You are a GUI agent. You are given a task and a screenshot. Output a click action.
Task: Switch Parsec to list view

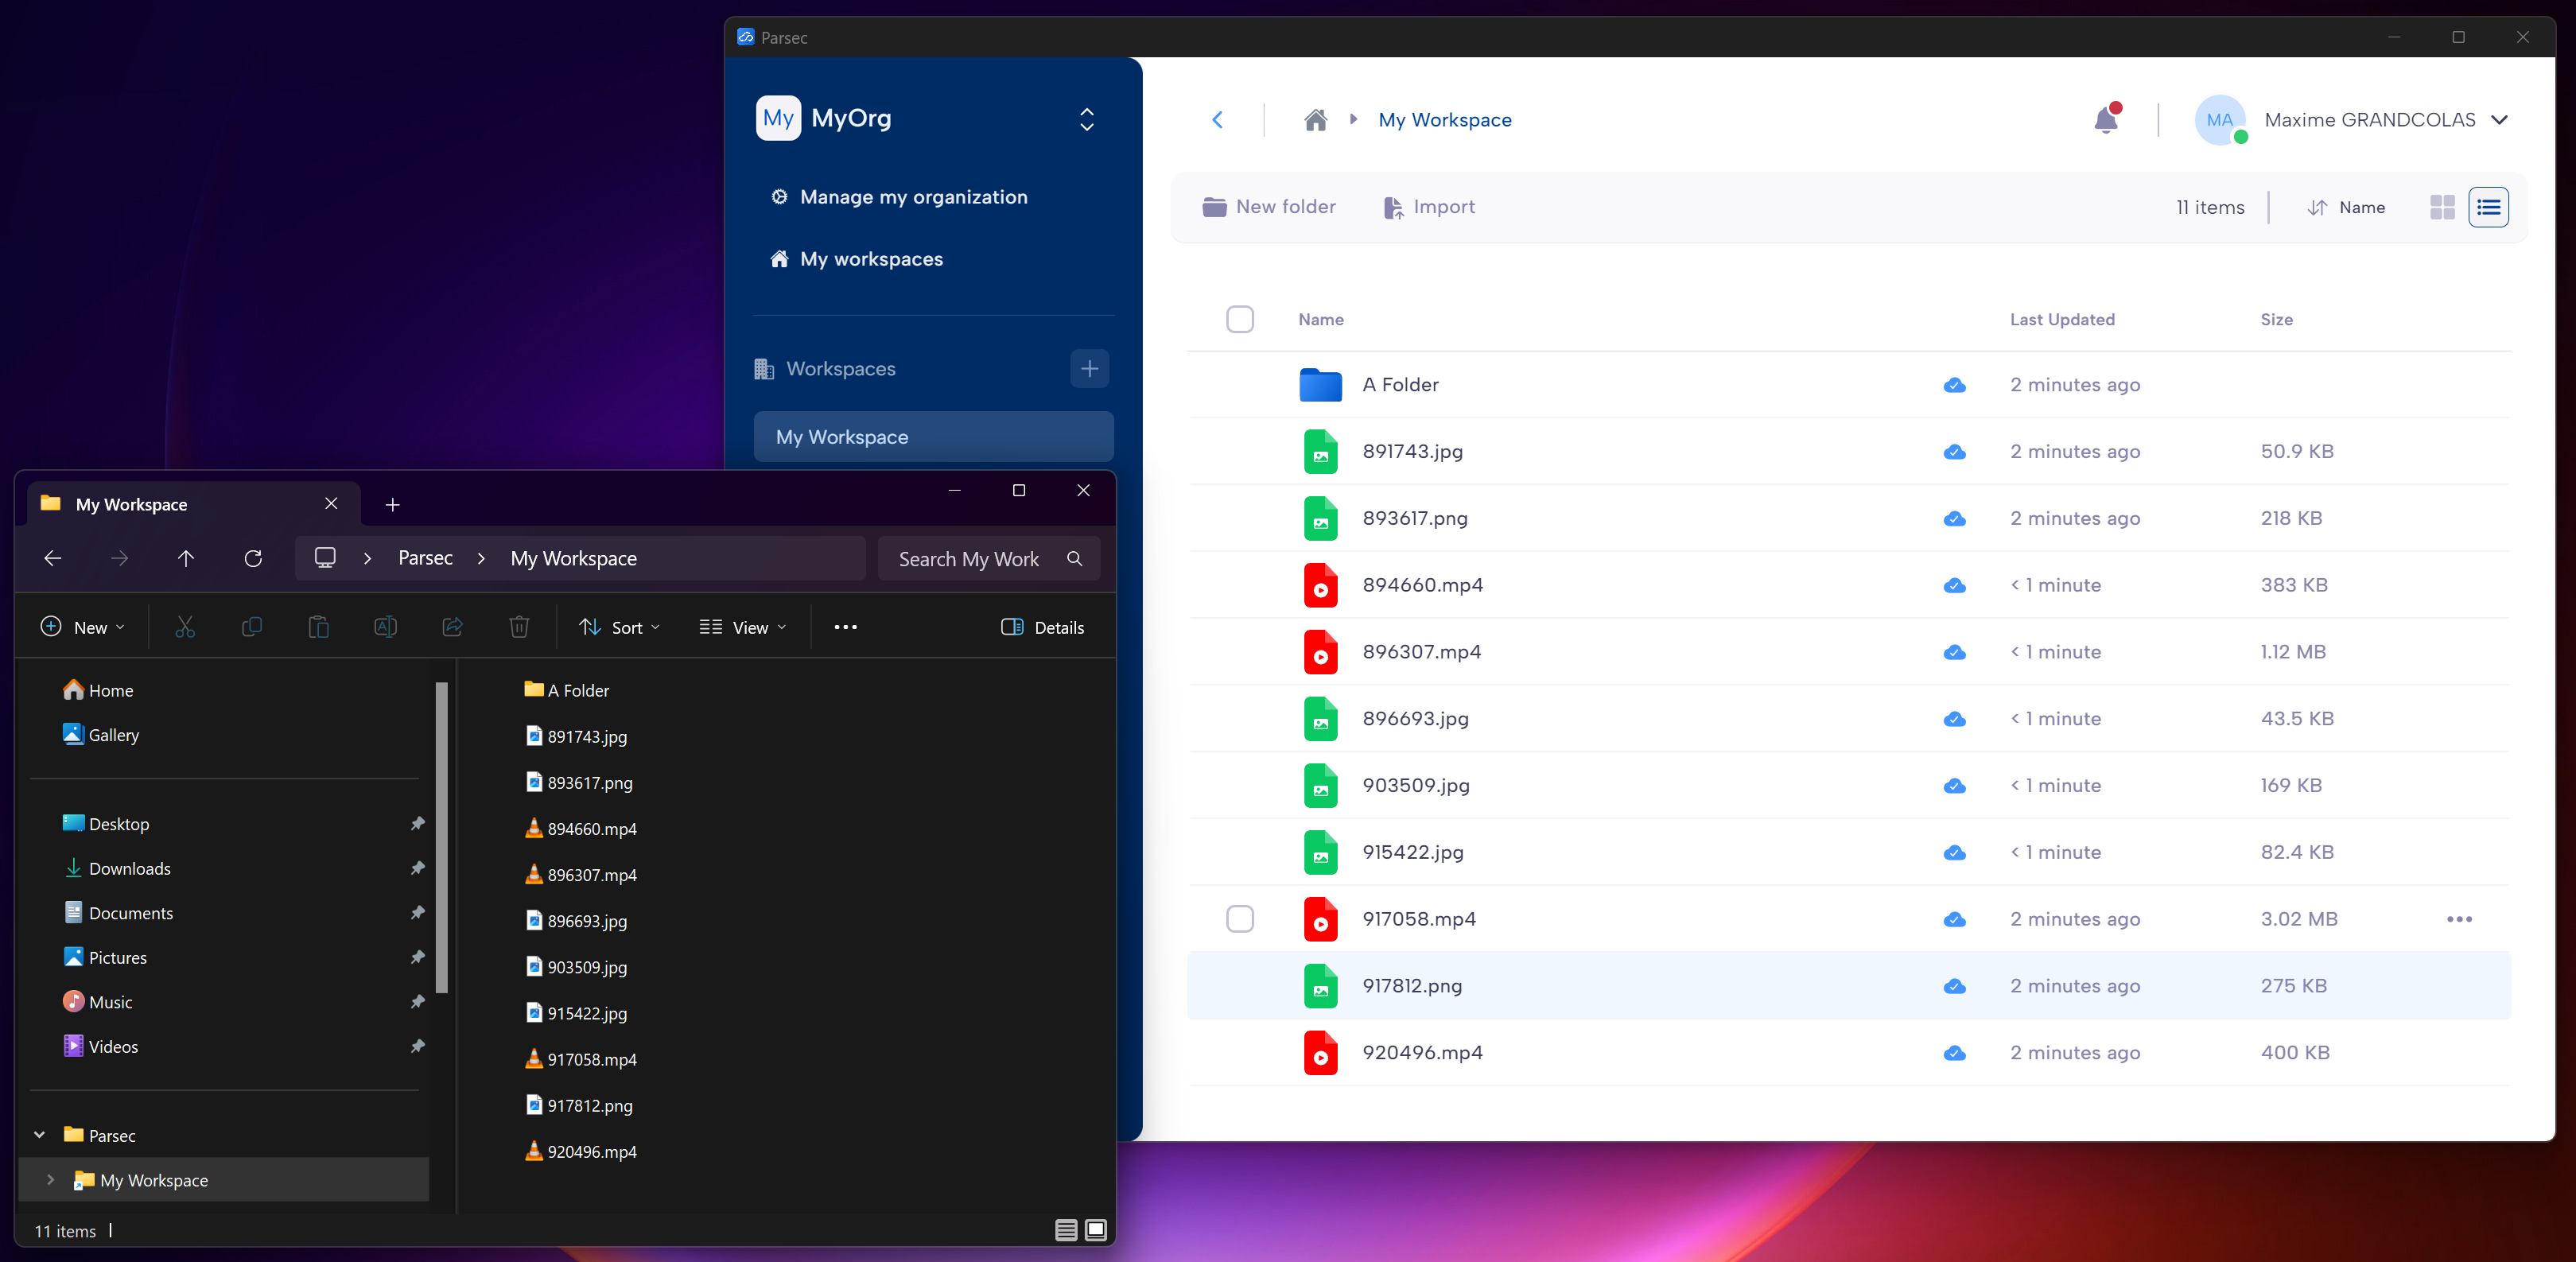[2488, 207]
